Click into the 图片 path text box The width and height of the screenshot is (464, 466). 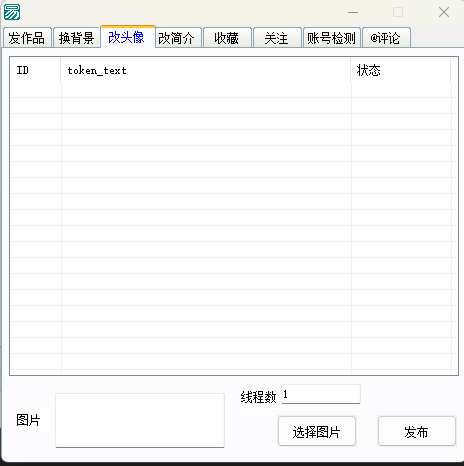[140, 420]
